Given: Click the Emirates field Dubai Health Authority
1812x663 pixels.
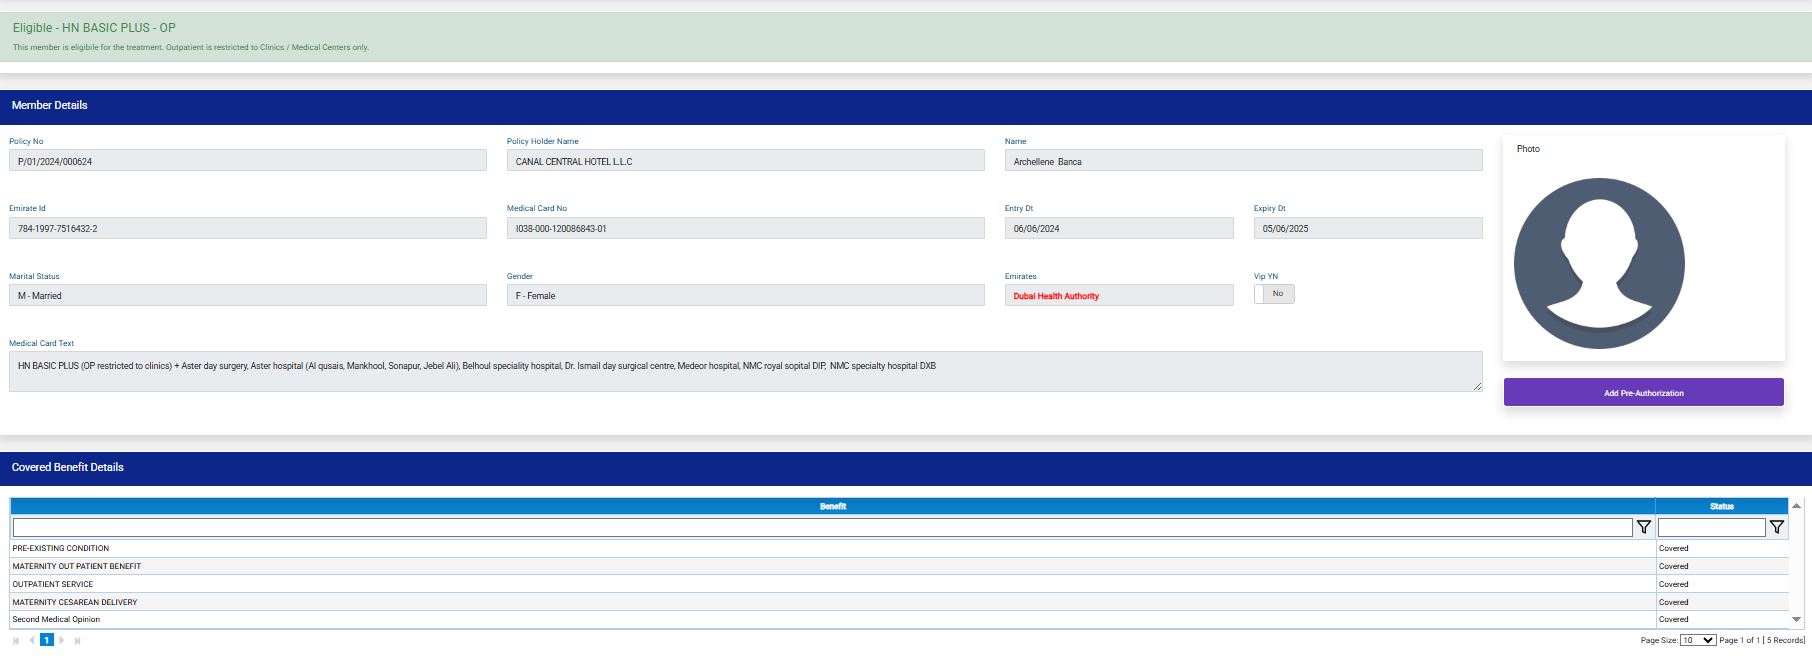Looking at the screenshot, I should tap(1119, 295).
